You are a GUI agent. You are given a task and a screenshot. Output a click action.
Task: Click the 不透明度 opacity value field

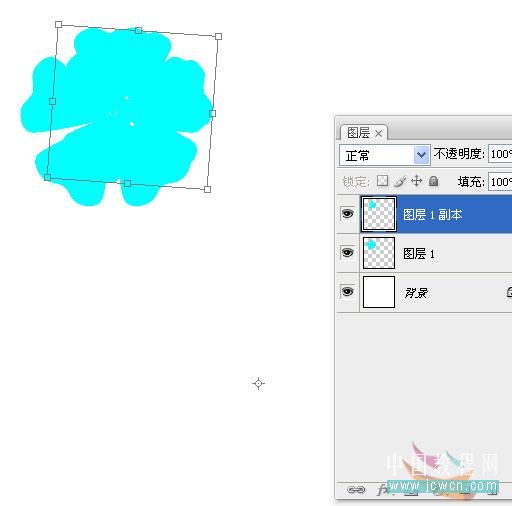[x=500, y=154]
